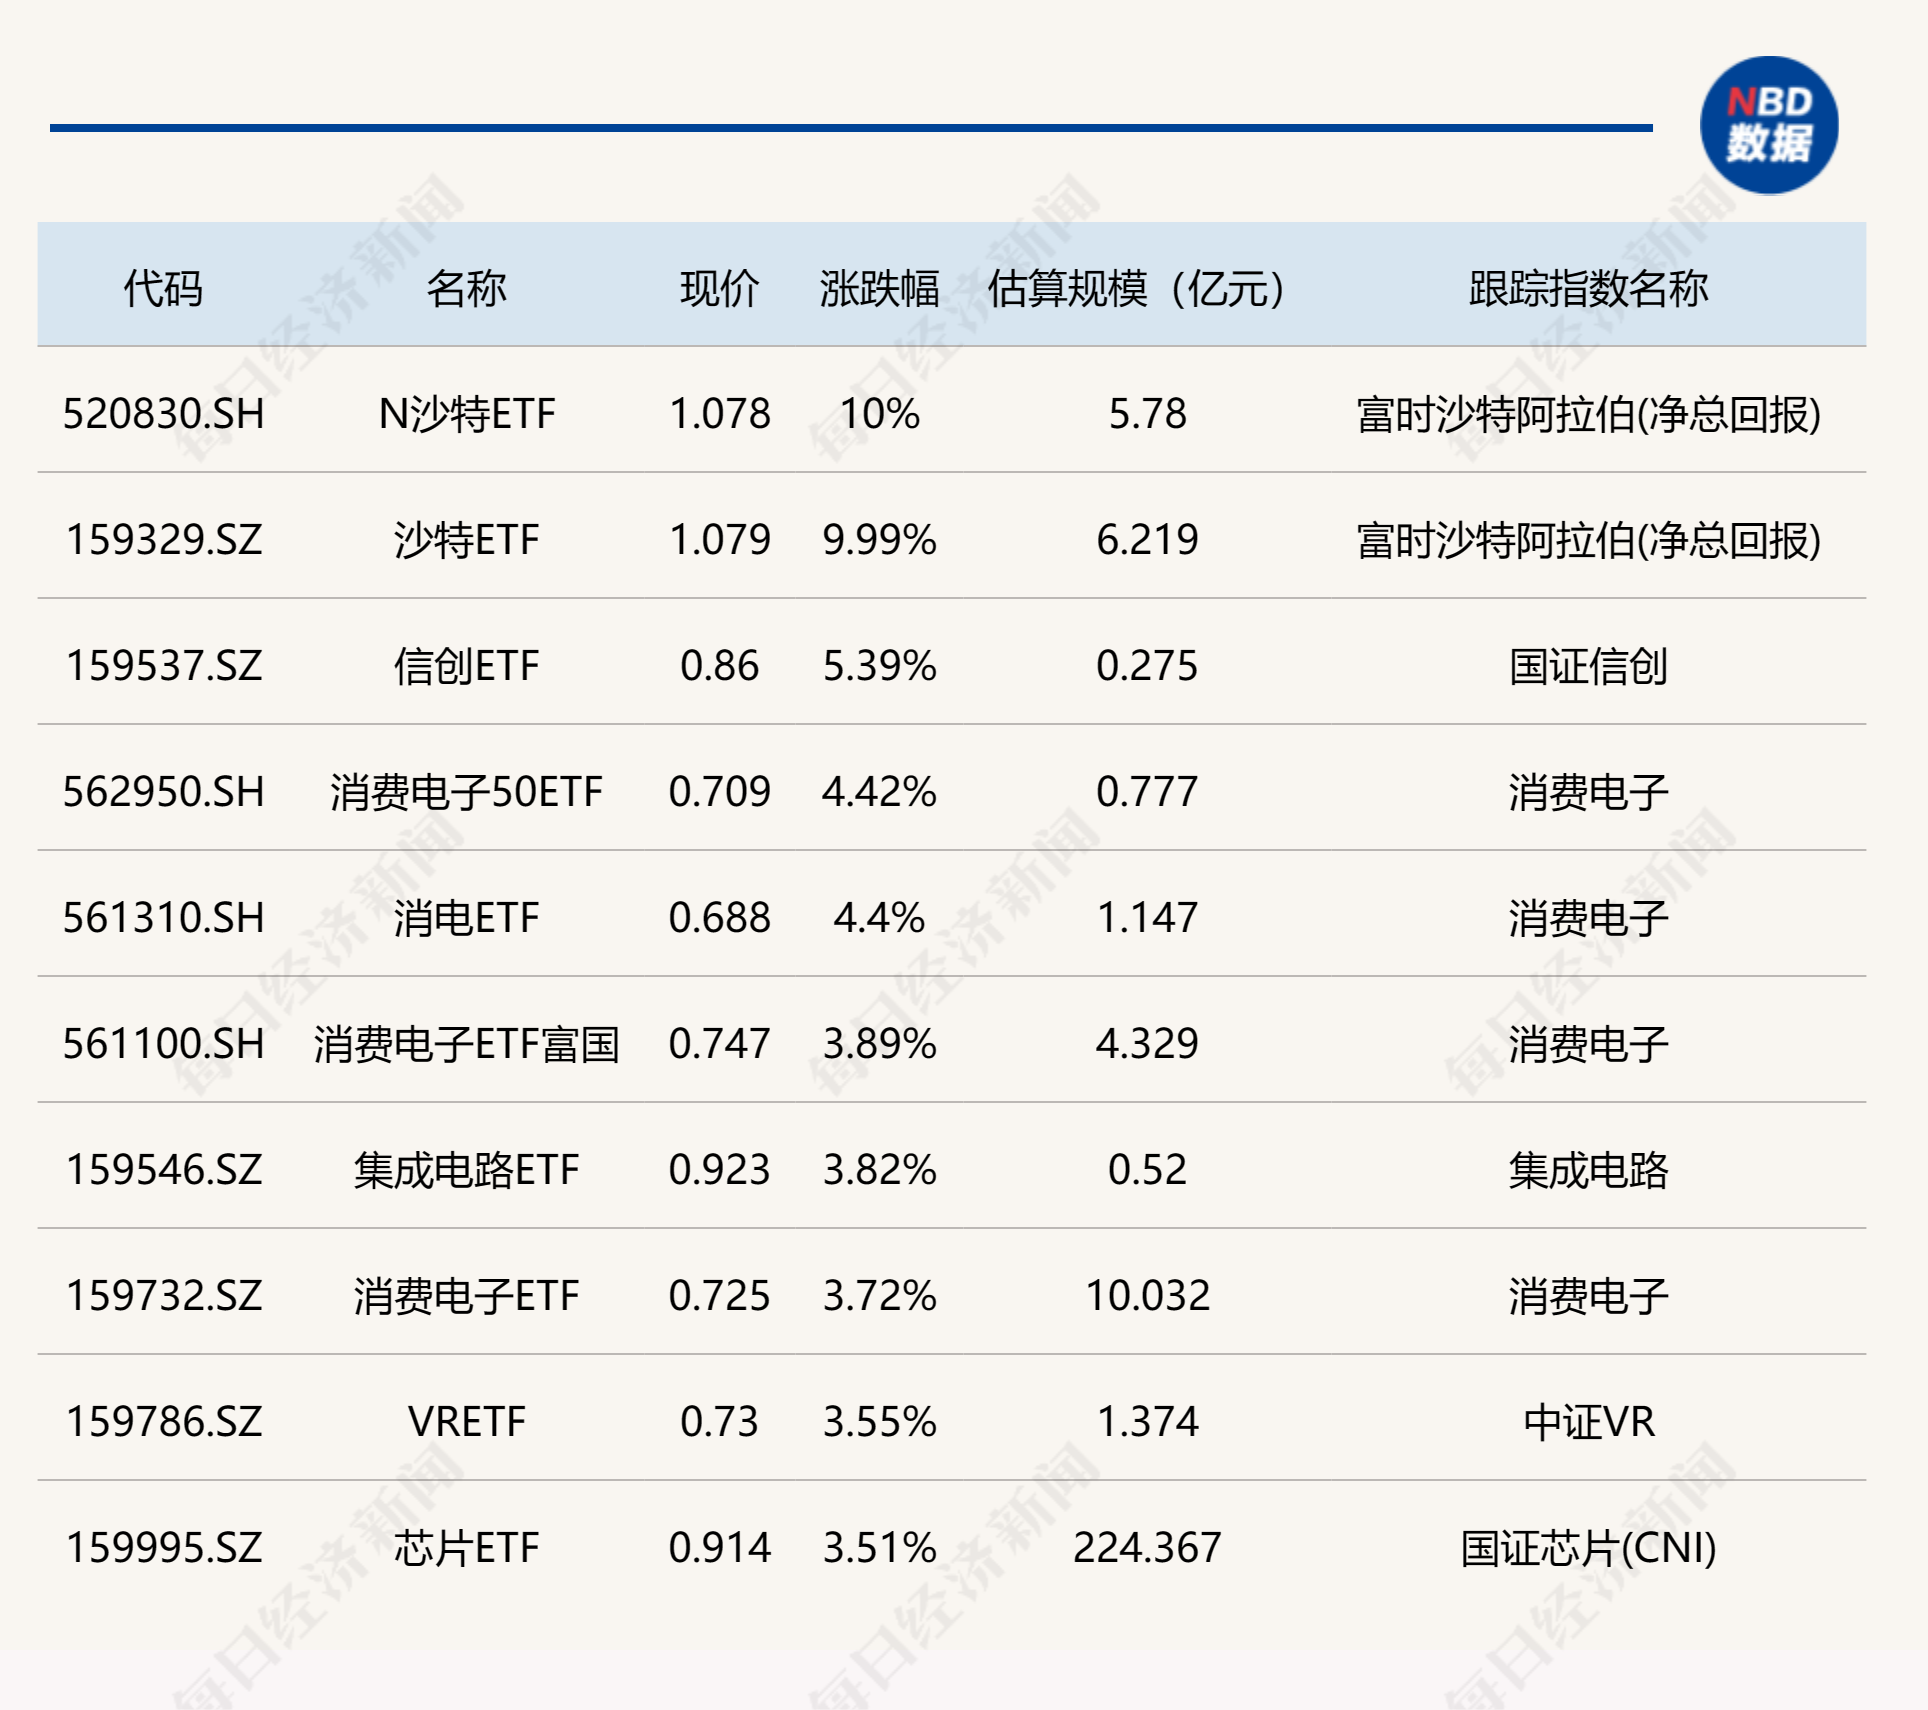Select code 159732.SZ

[163, 1296]
